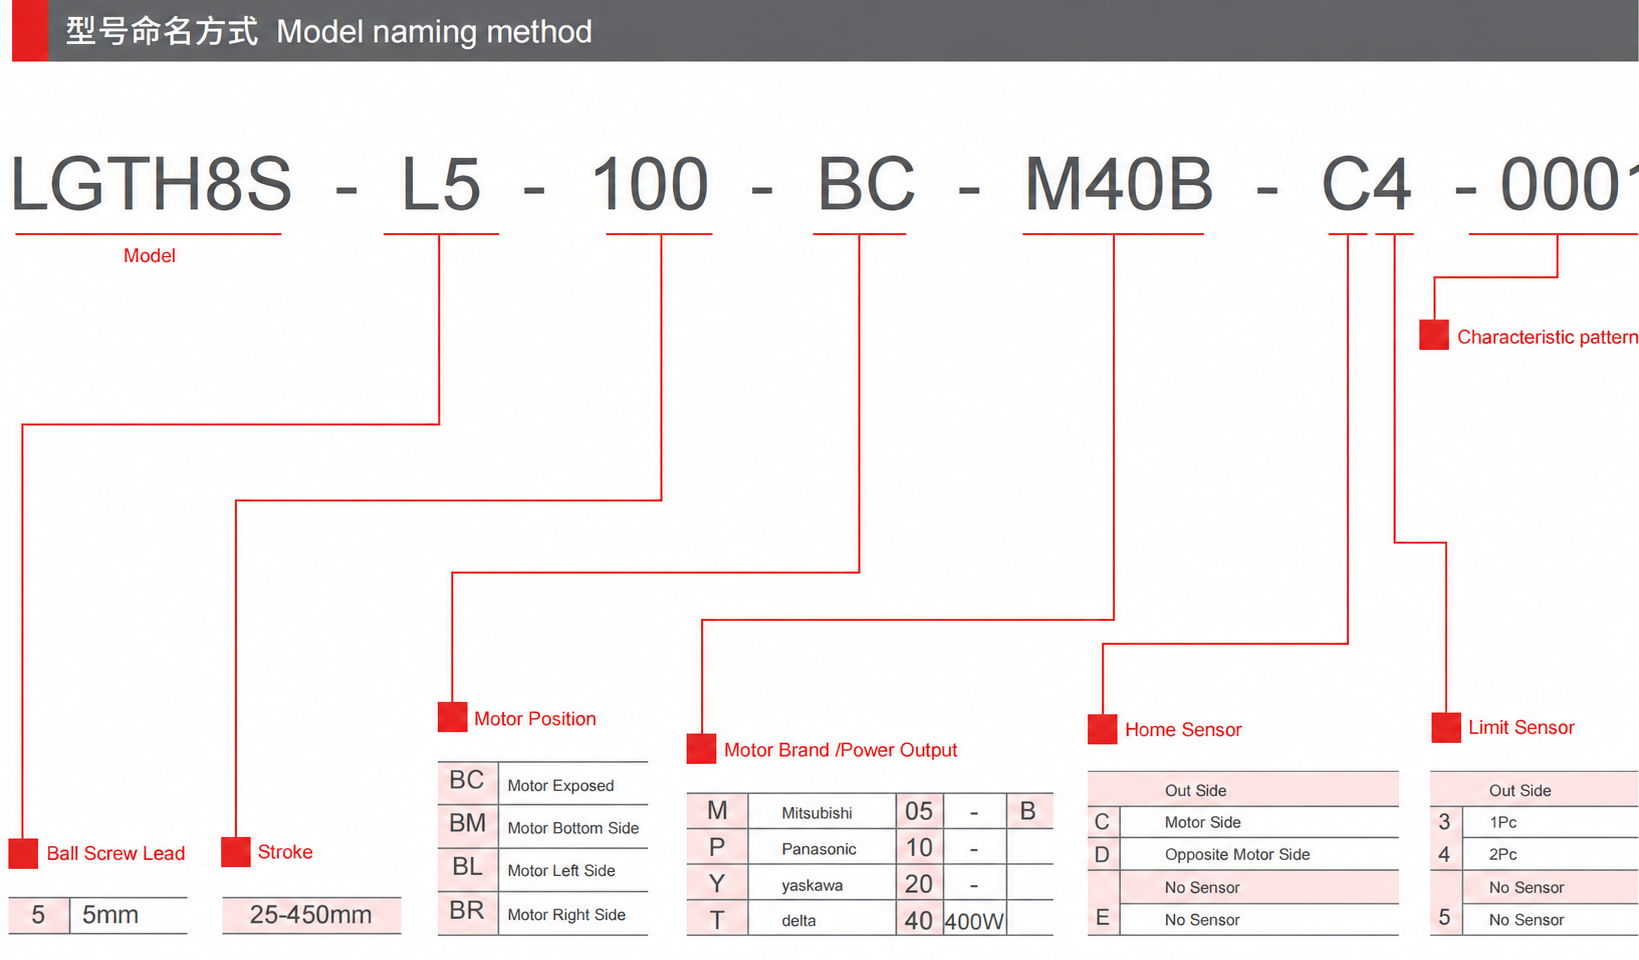
Task: Click the 'Motor Position' heading
Action: (x=535, y=719)
